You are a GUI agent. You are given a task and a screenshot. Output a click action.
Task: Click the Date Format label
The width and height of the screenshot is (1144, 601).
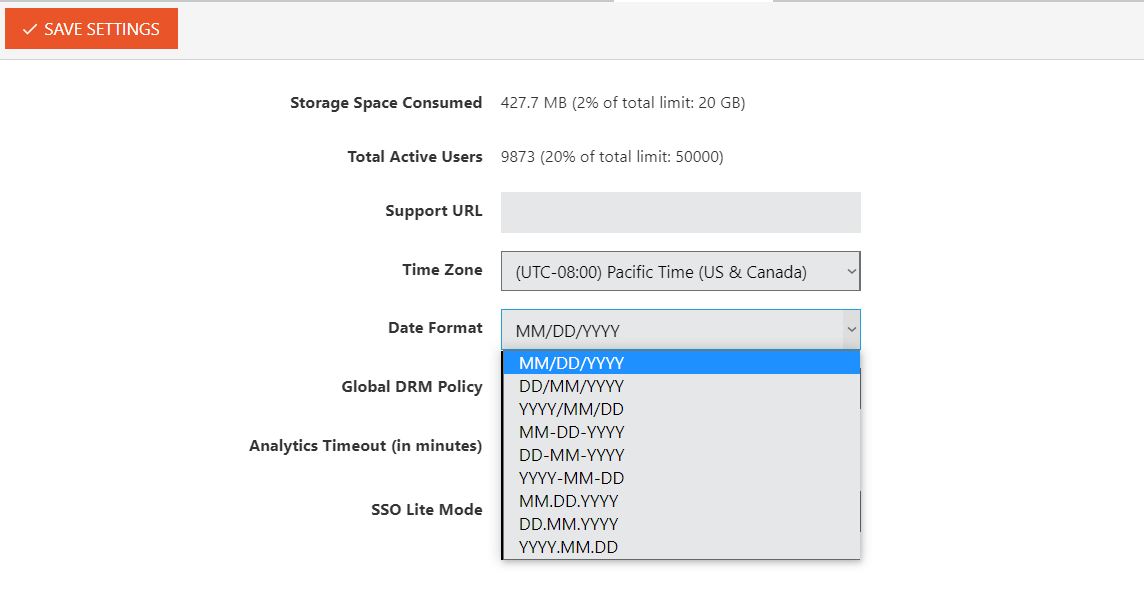coord(435,328)
